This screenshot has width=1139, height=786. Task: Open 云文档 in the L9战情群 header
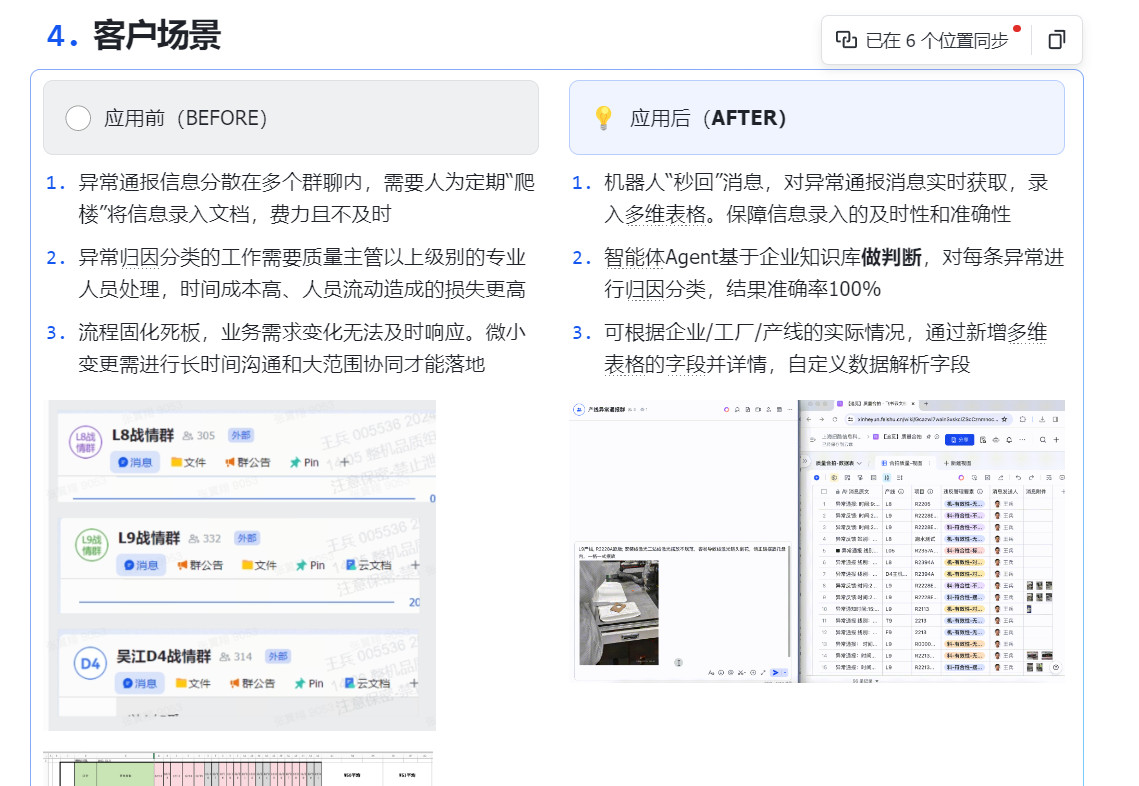(x=367, y=565)
